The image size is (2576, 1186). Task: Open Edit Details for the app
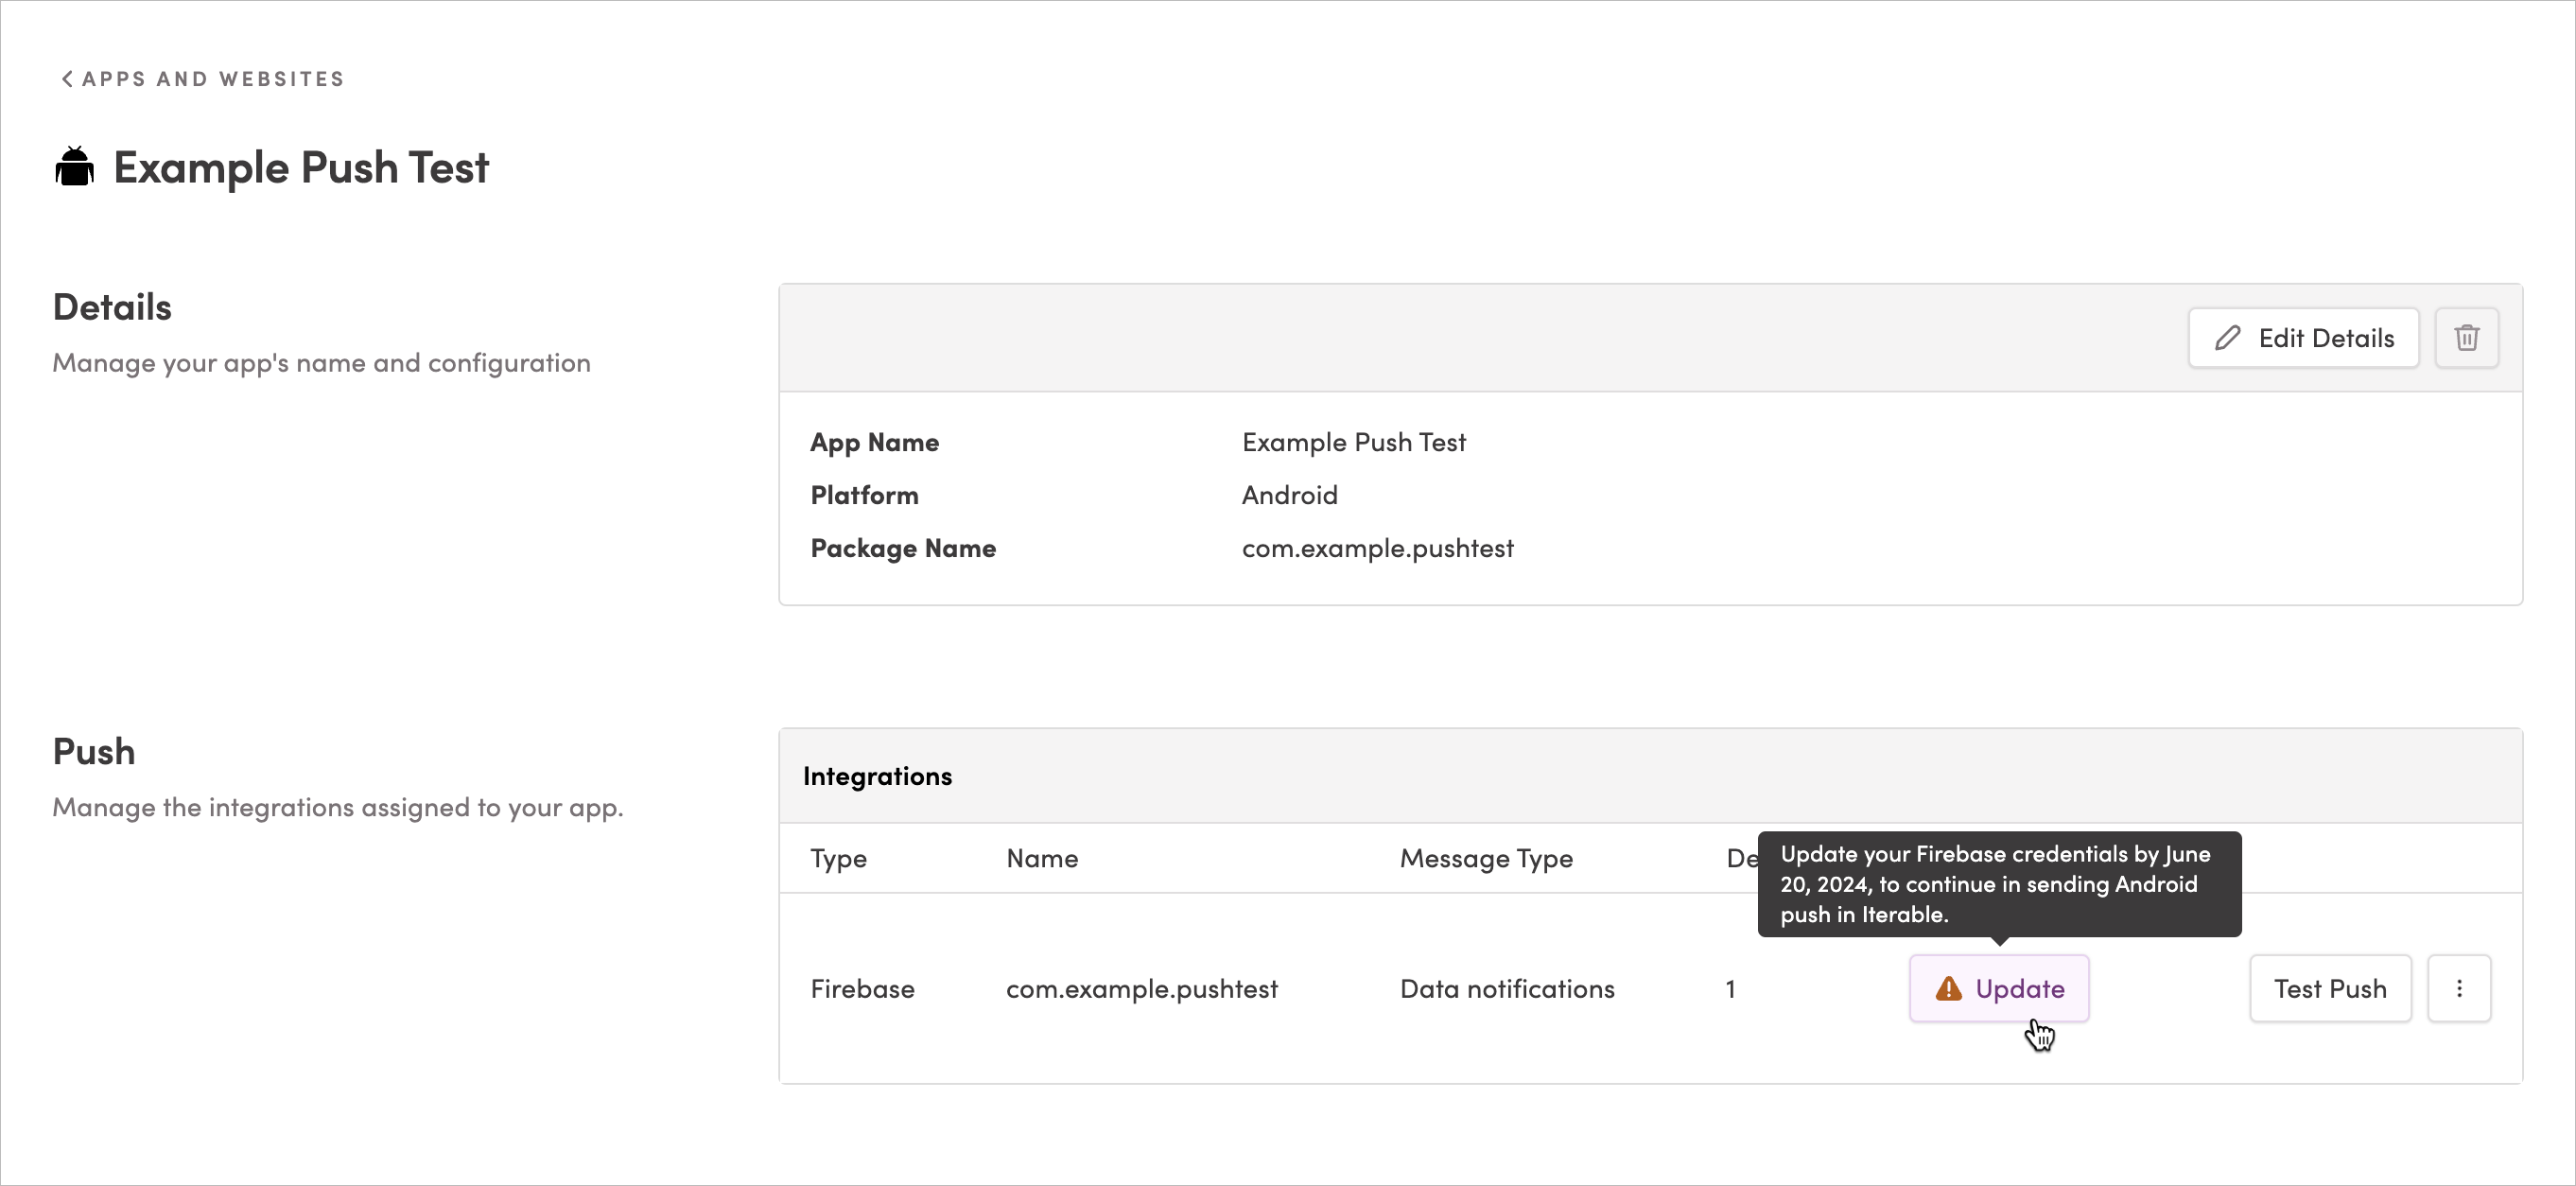pyautogui.click(x=2303, y=338)
